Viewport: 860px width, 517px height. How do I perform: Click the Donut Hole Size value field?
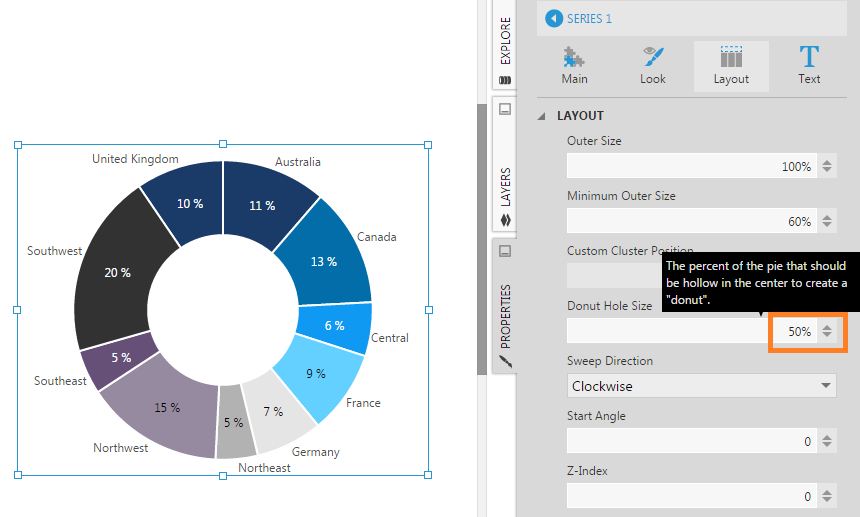point(690,331)
